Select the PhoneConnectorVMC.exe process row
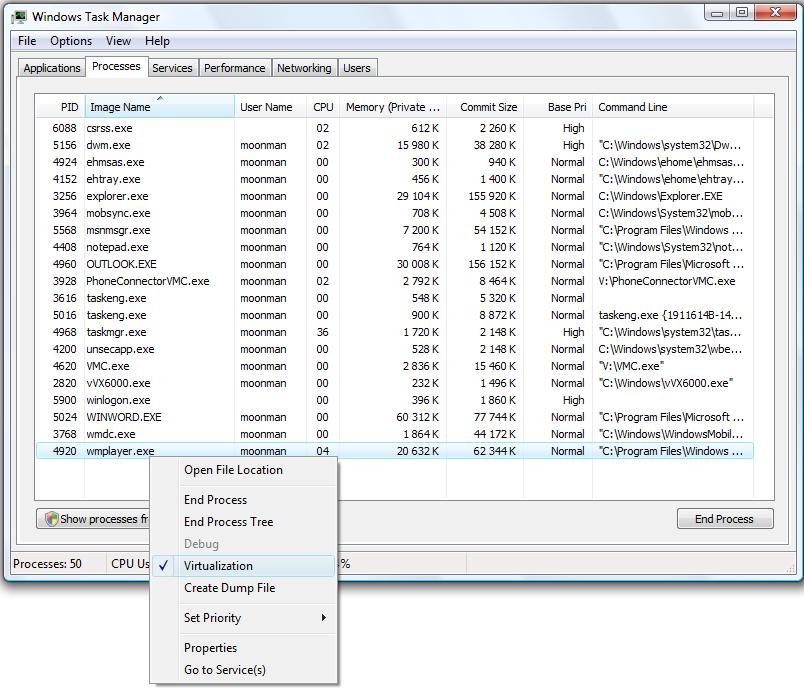 (x=395, y=281)
